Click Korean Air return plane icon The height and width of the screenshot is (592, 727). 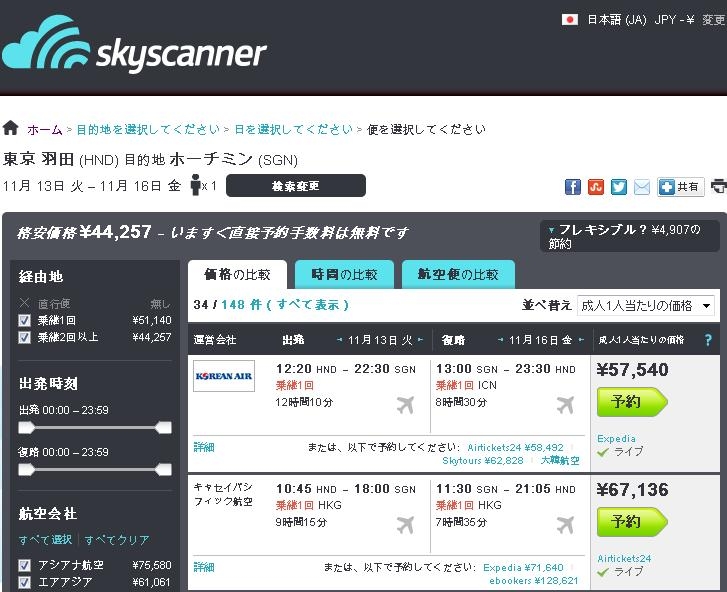[565, 405]
